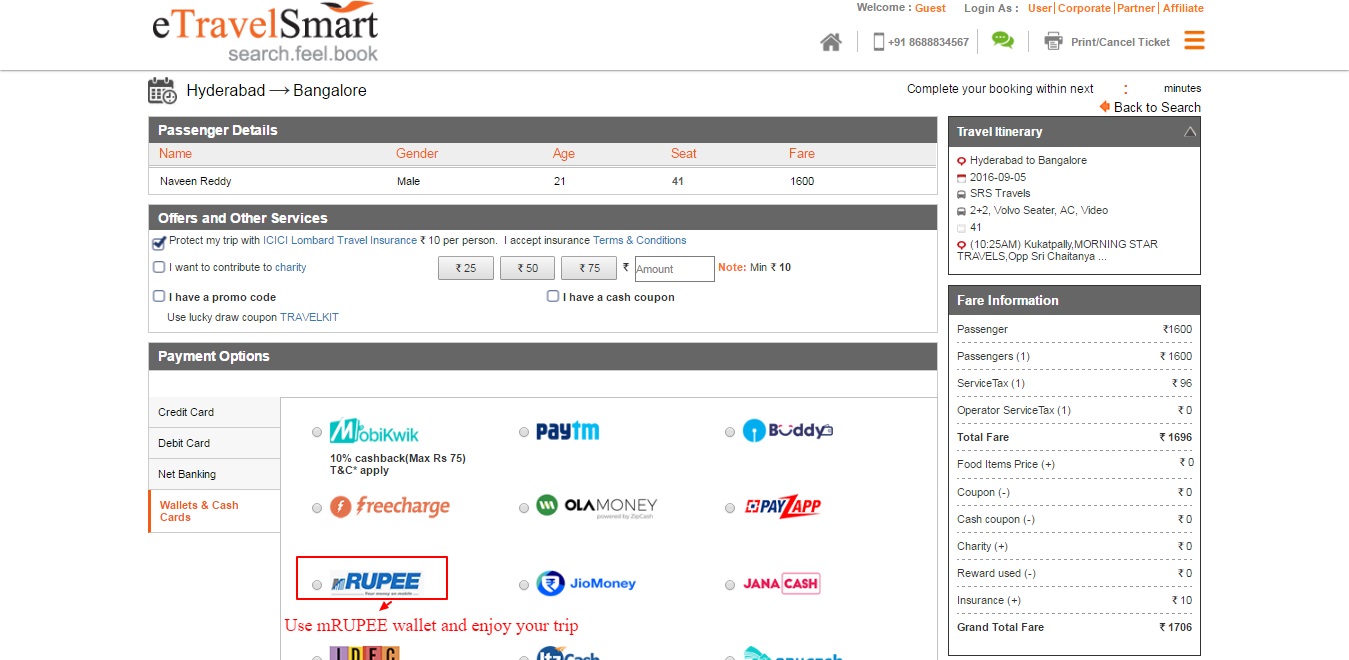The height and width of the screenshot is (660, 1349).
Task: Open insurance Terms & Conditions link
Action: [640, 240]
